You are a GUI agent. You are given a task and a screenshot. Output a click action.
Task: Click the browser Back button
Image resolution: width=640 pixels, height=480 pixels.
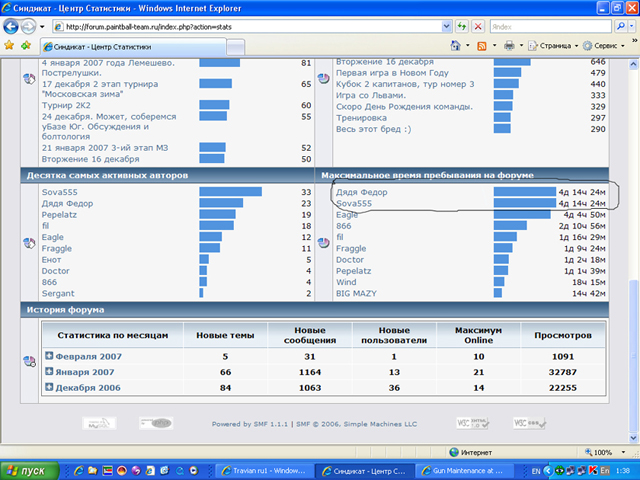click(14, 25)
